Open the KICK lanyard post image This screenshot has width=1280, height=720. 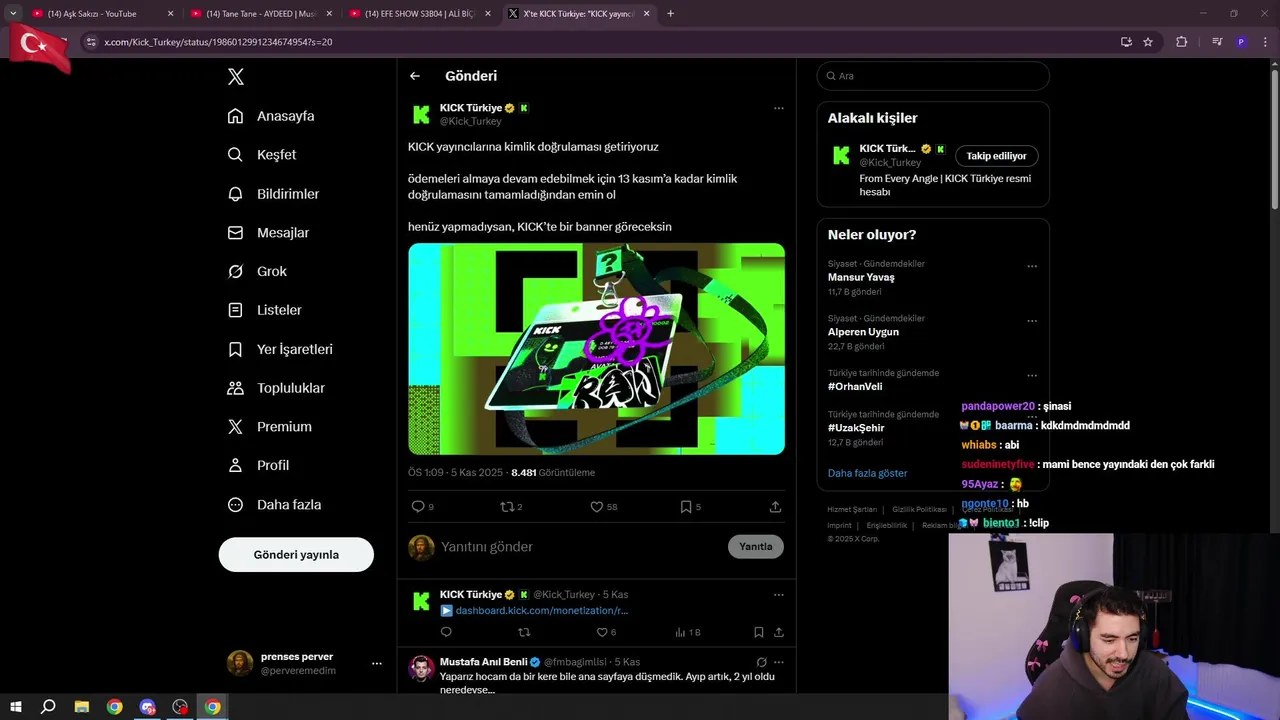[596, 349]
